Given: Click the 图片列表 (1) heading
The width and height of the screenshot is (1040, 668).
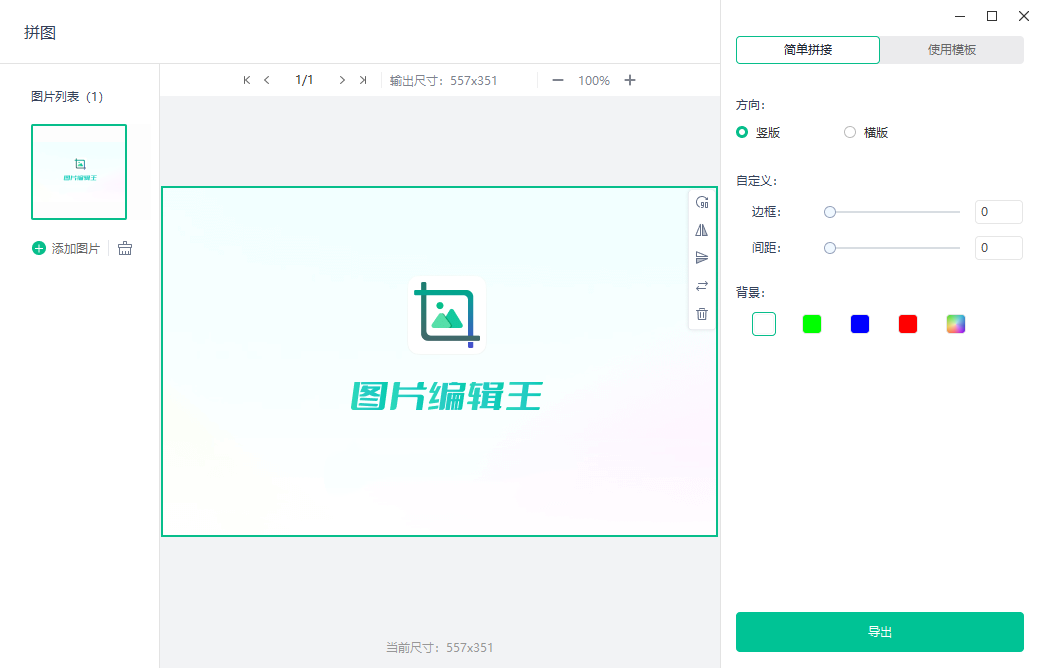Looking at the screenshot, I should 67,97.
